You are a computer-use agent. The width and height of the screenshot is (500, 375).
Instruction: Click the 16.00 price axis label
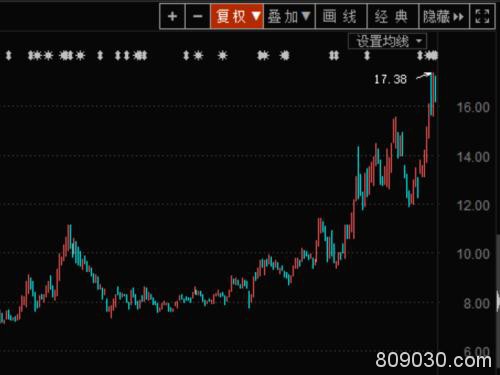(x=473, y=107)
